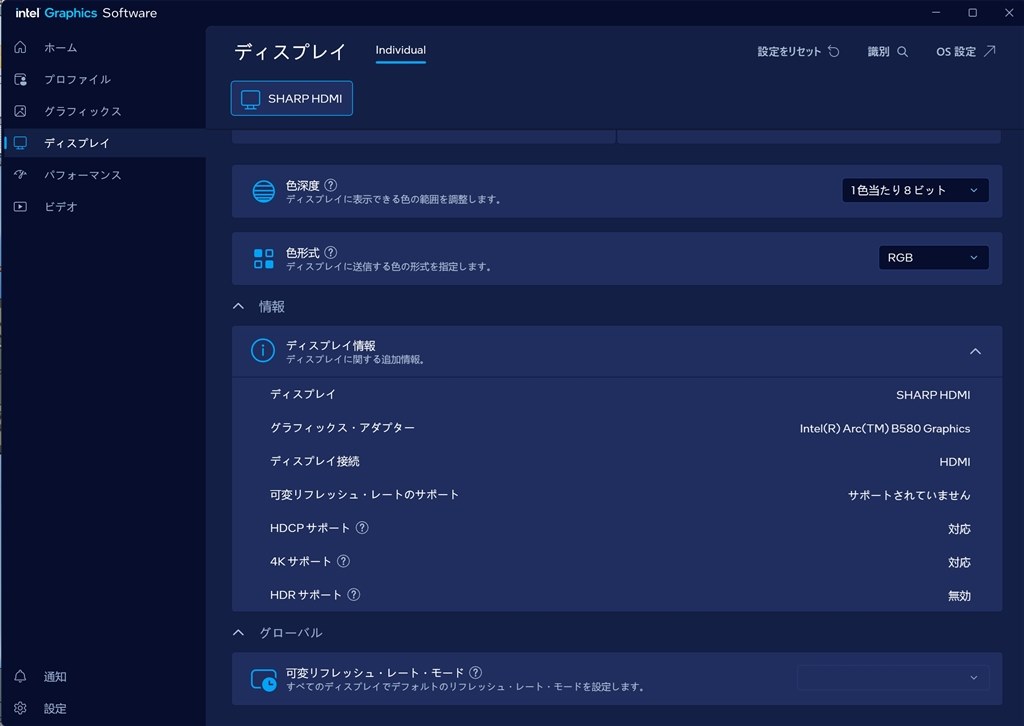Click the 識別 button text
Screen dimensions: 1024x726
[878, 52]
